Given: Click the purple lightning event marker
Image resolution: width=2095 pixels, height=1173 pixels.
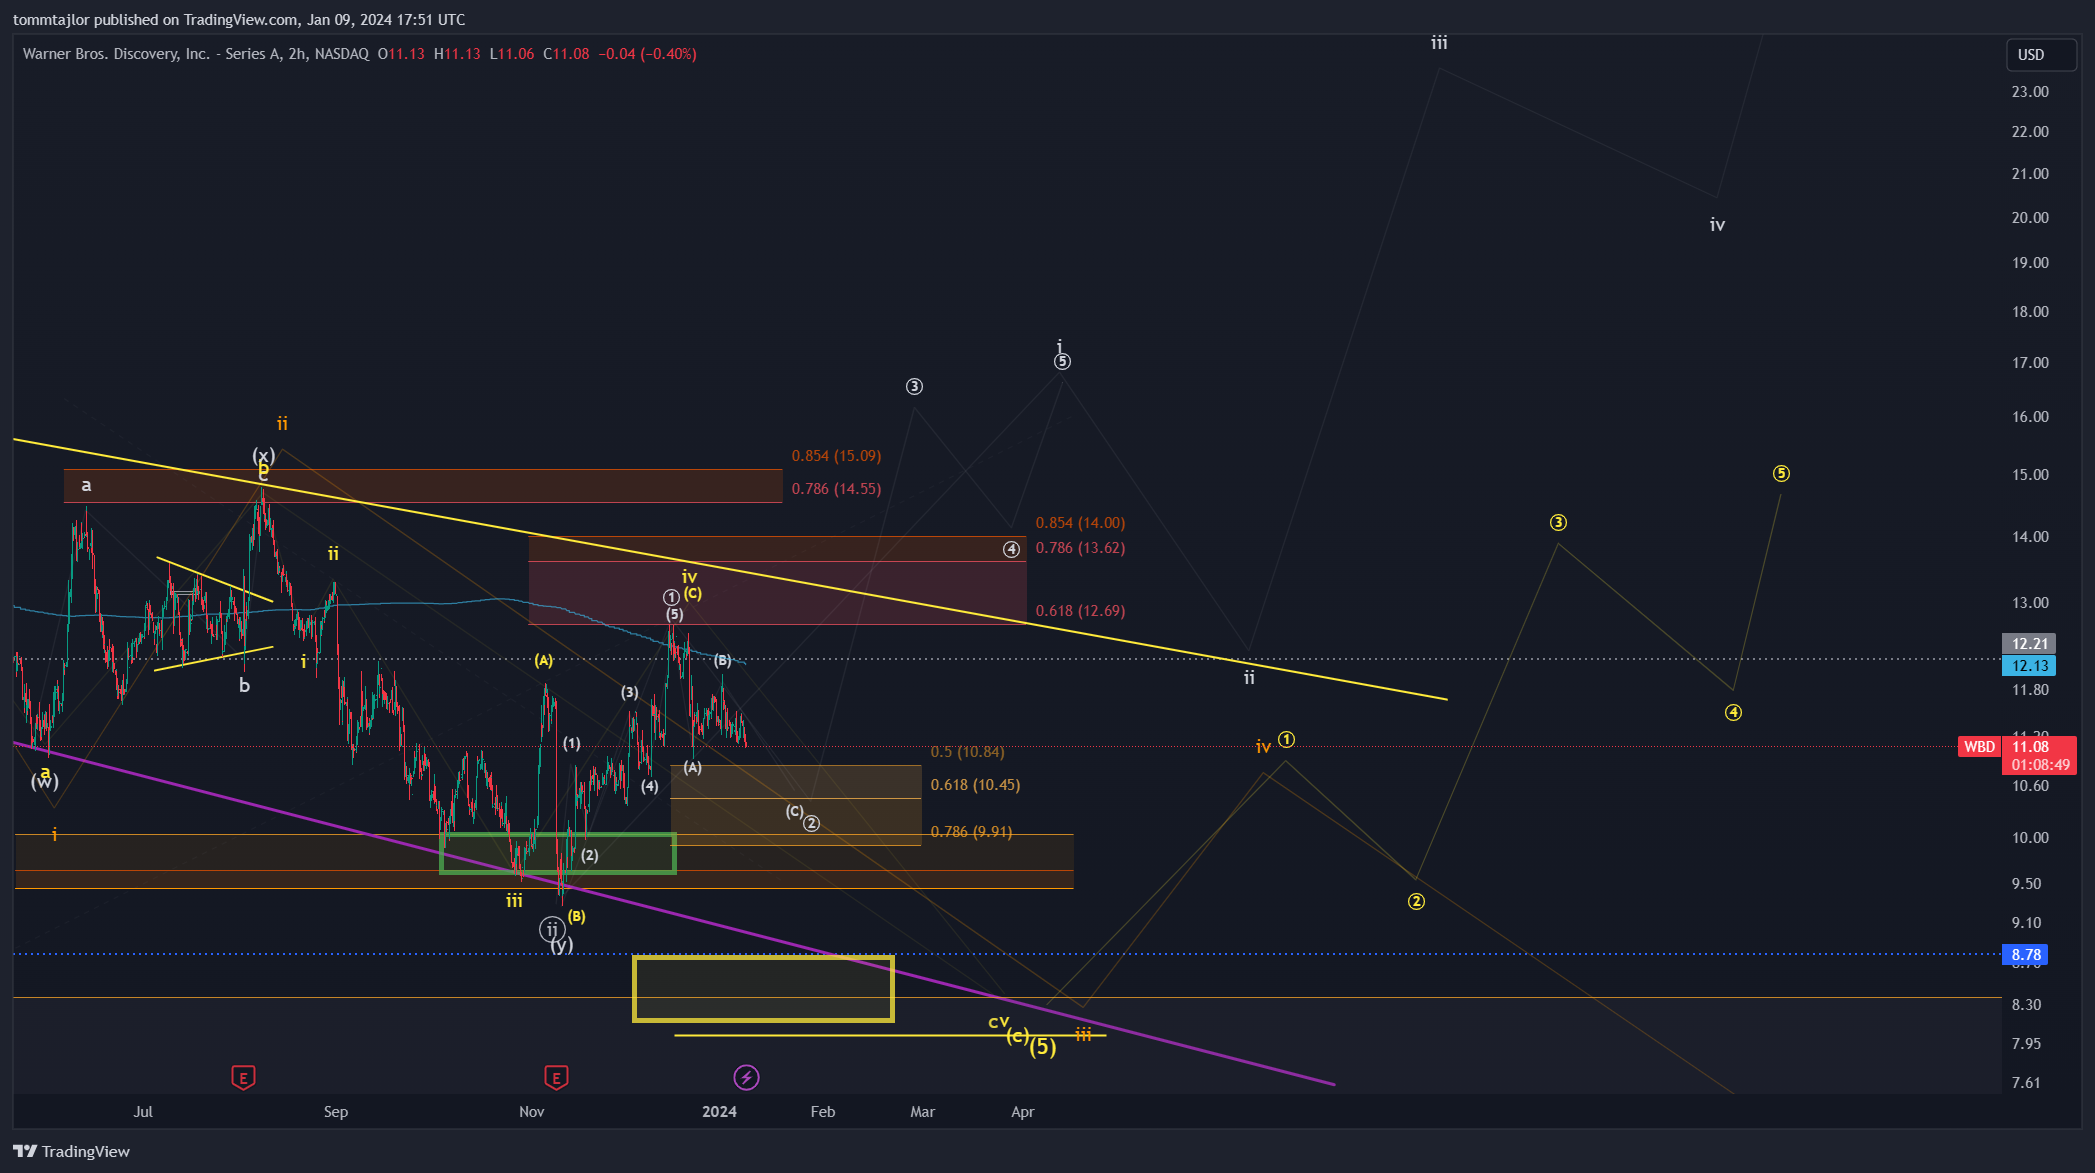Looking at the screenshot, I should 746,1077.
